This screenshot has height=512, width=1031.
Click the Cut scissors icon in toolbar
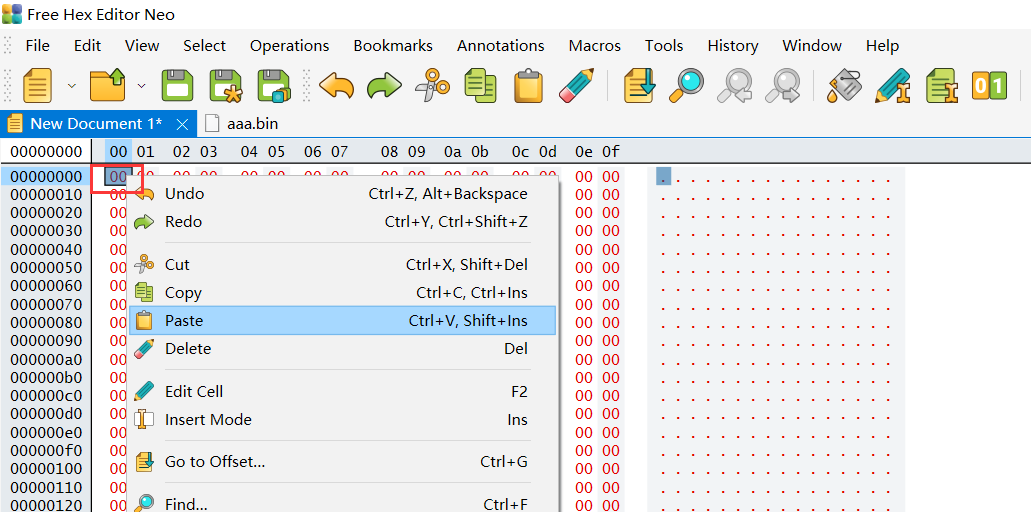point(432,85)
